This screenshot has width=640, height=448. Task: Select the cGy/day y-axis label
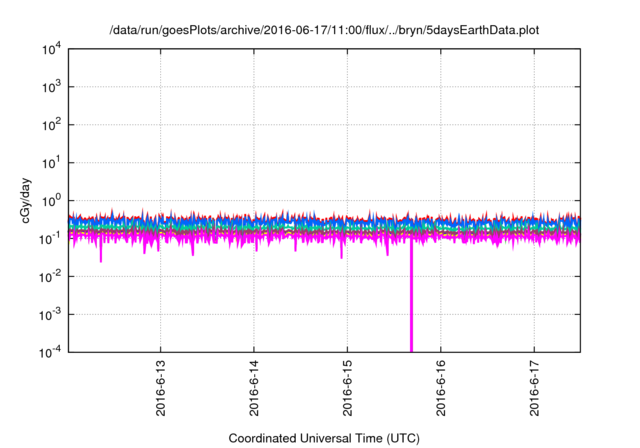[25, 200]
